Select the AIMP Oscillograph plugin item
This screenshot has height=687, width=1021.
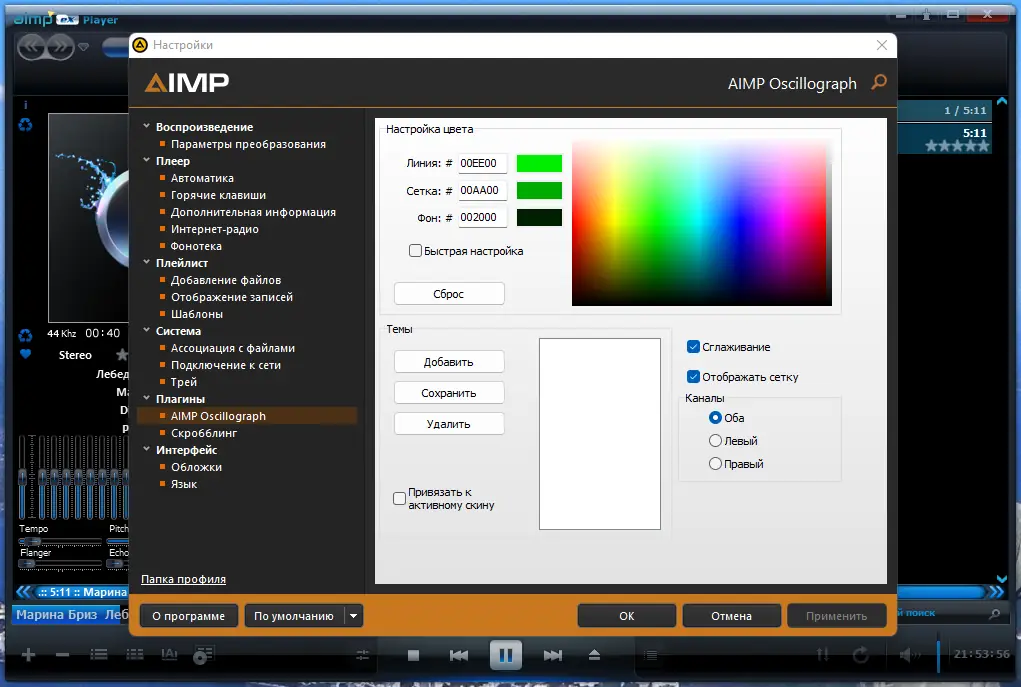pos(247,415)
